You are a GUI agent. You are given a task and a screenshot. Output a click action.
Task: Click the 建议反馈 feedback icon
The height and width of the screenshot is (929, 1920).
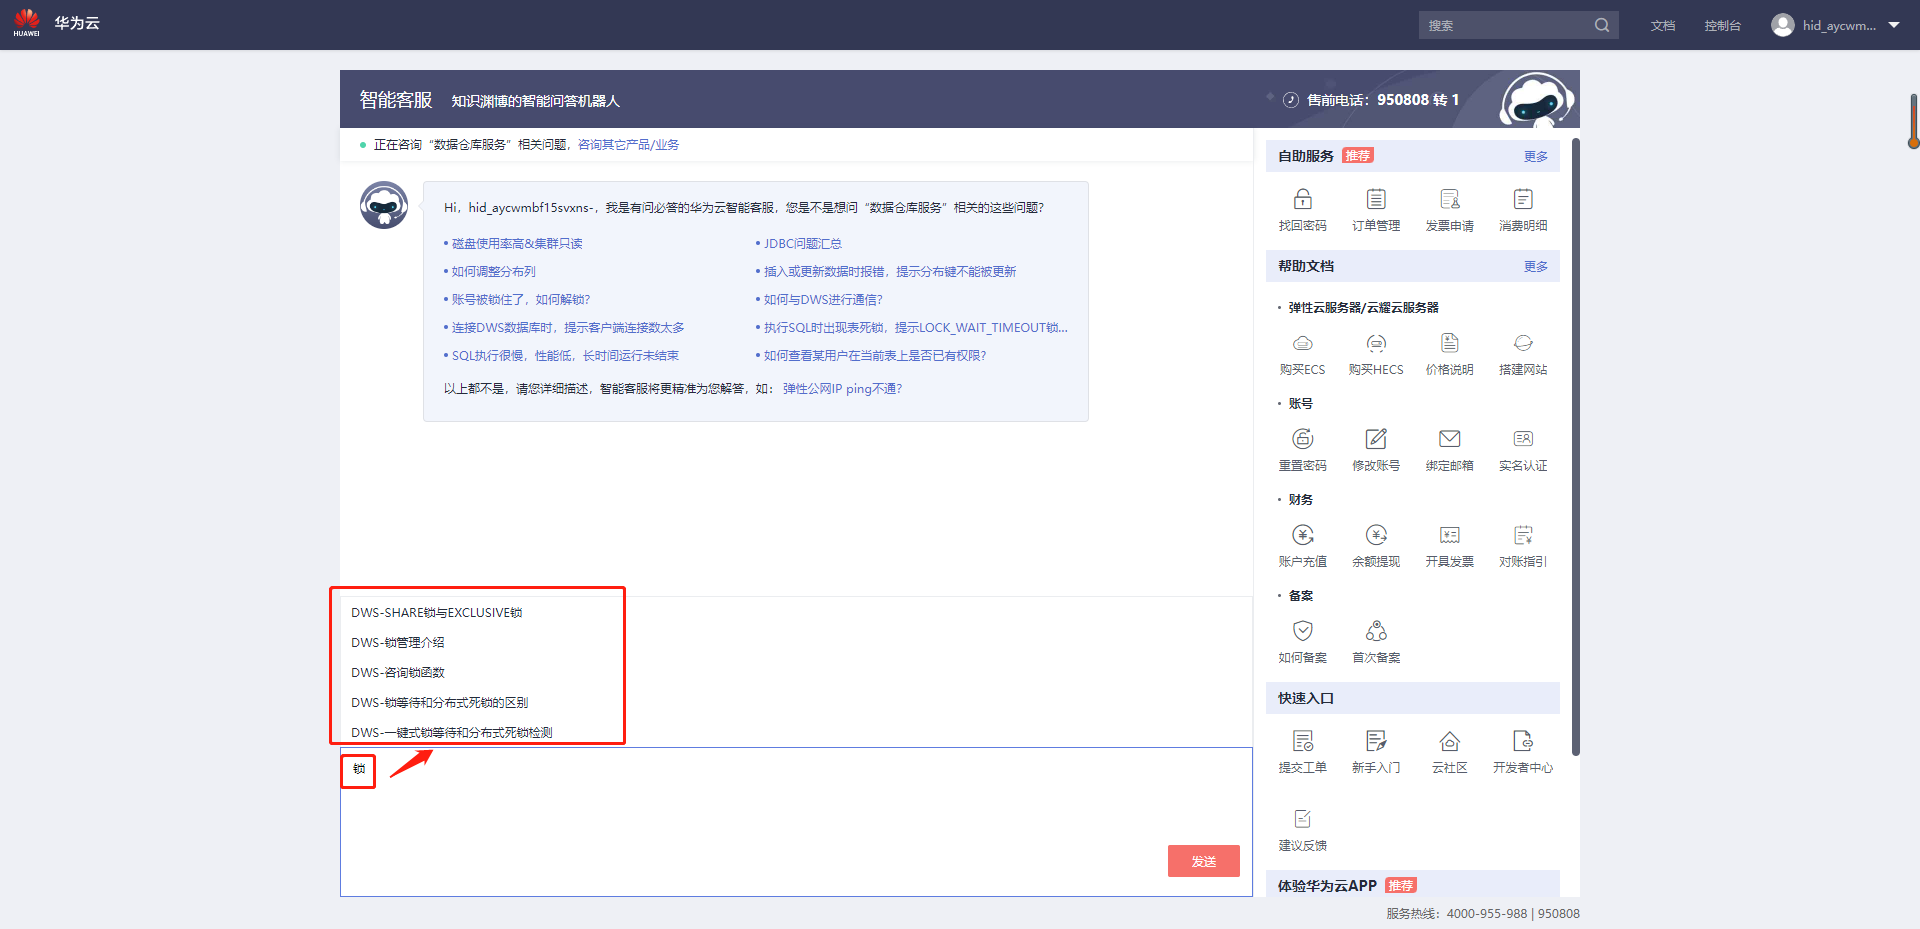(x=1302, y=819)
